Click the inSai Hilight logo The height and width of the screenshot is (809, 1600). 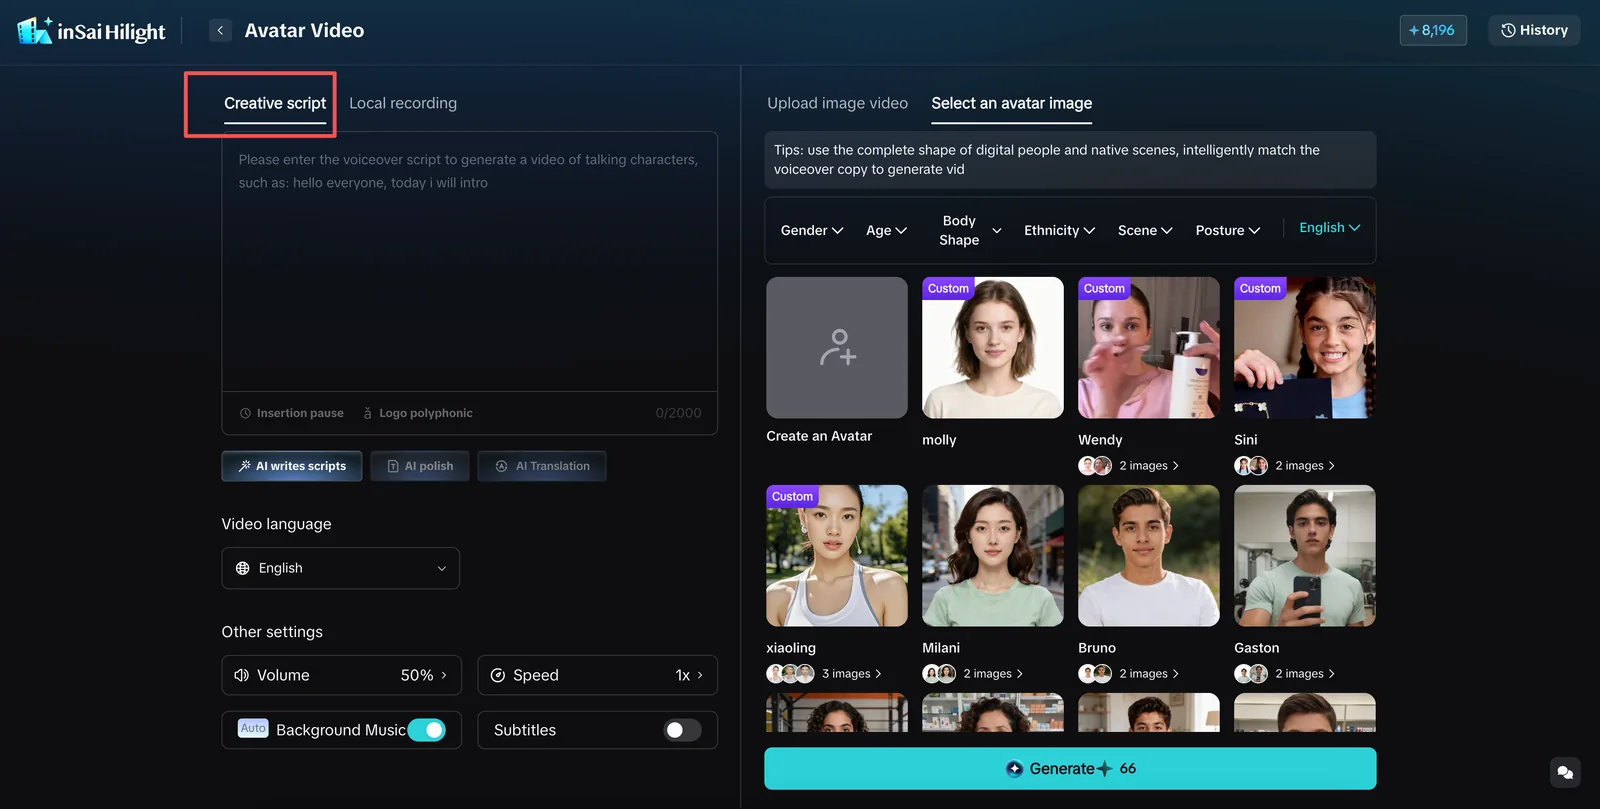[91, 31]
